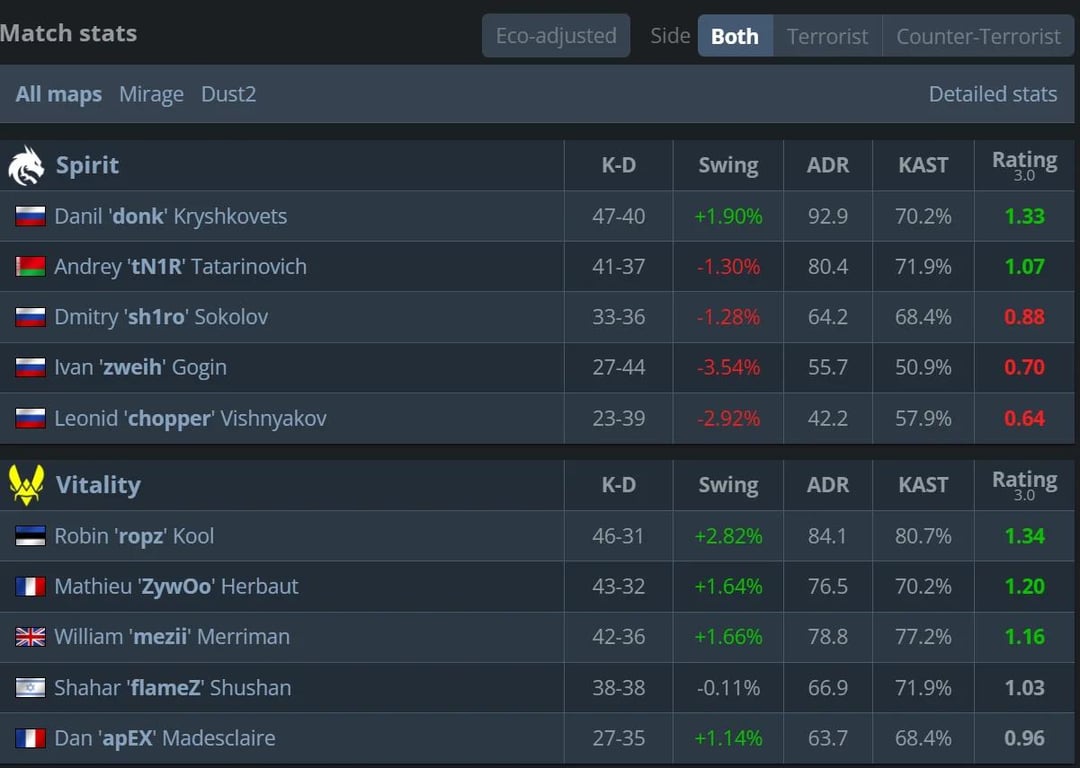The image size is (1080, 768).
Task: Click the France flag beside apEX
Action: pyautogui.click(x=30, y=738)
